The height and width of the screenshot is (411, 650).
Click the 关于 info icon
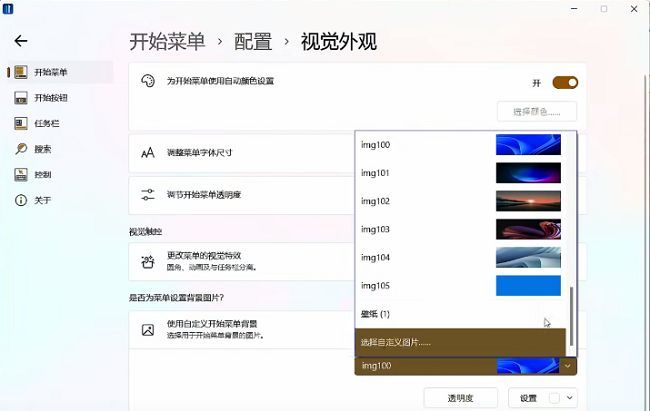pyautogui.click(x=21, y=200)
